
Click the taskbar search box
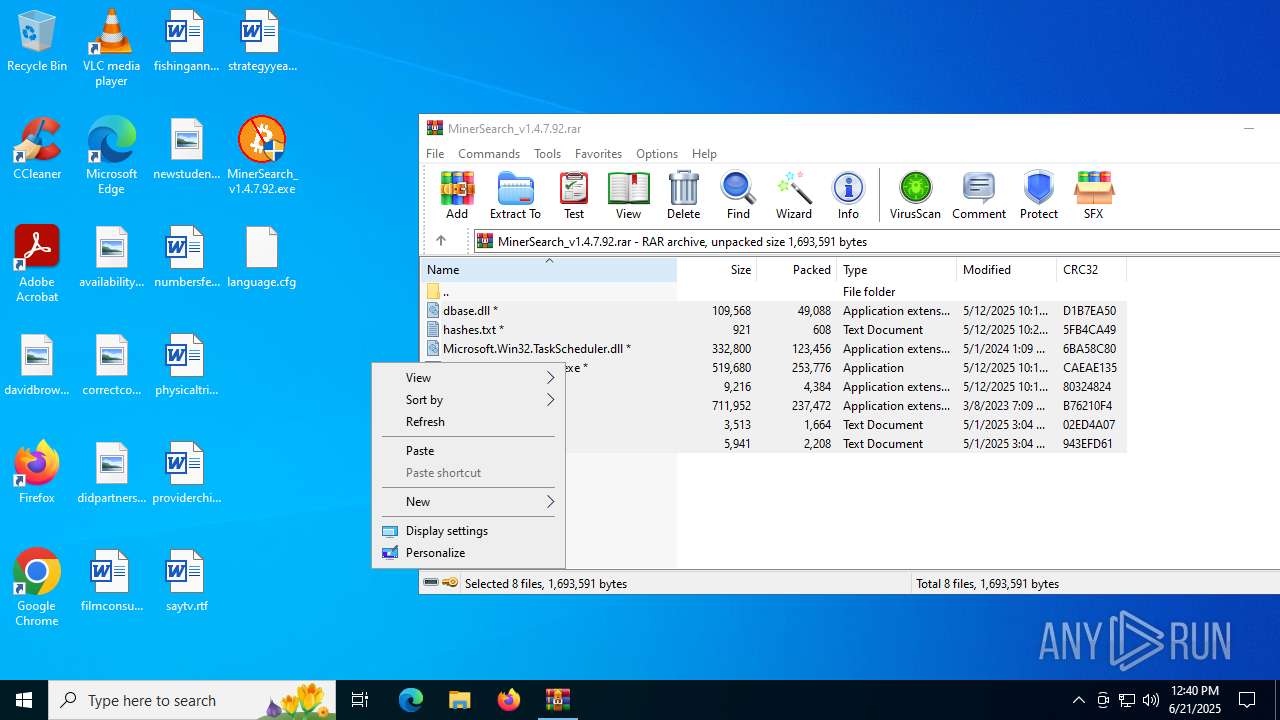192,700
